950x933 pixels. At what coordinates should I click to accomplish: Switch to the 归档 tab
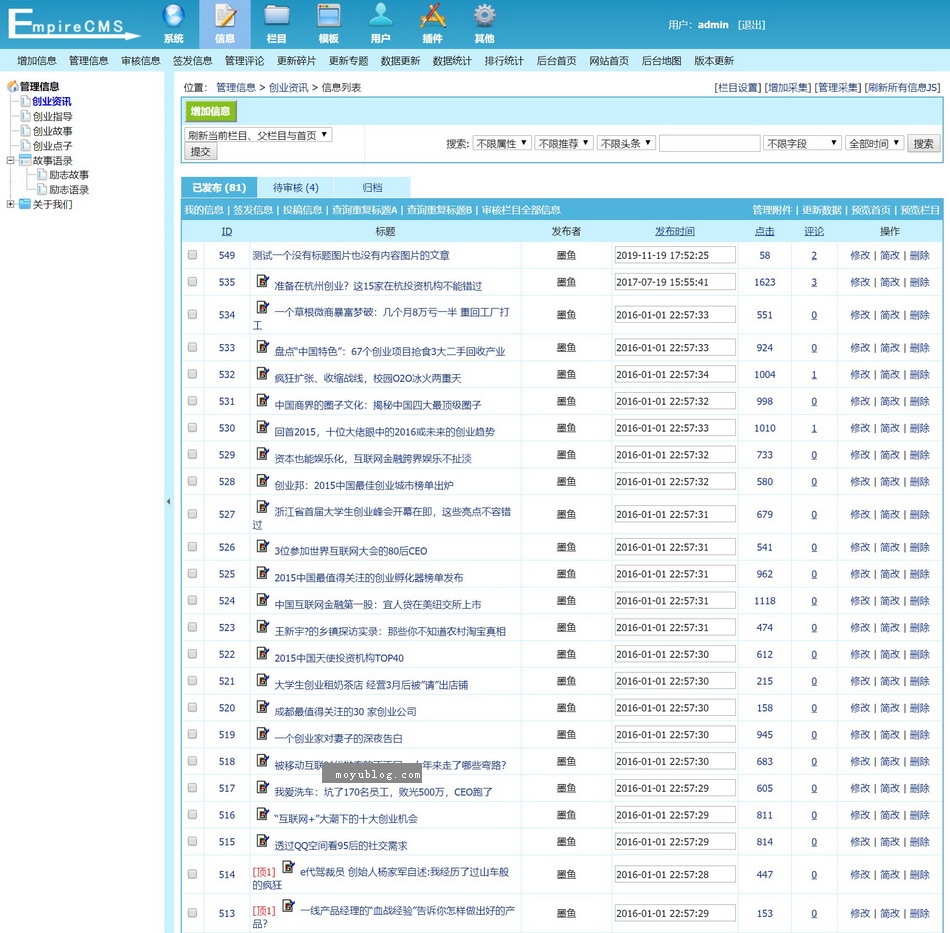(x=372, y=187)
